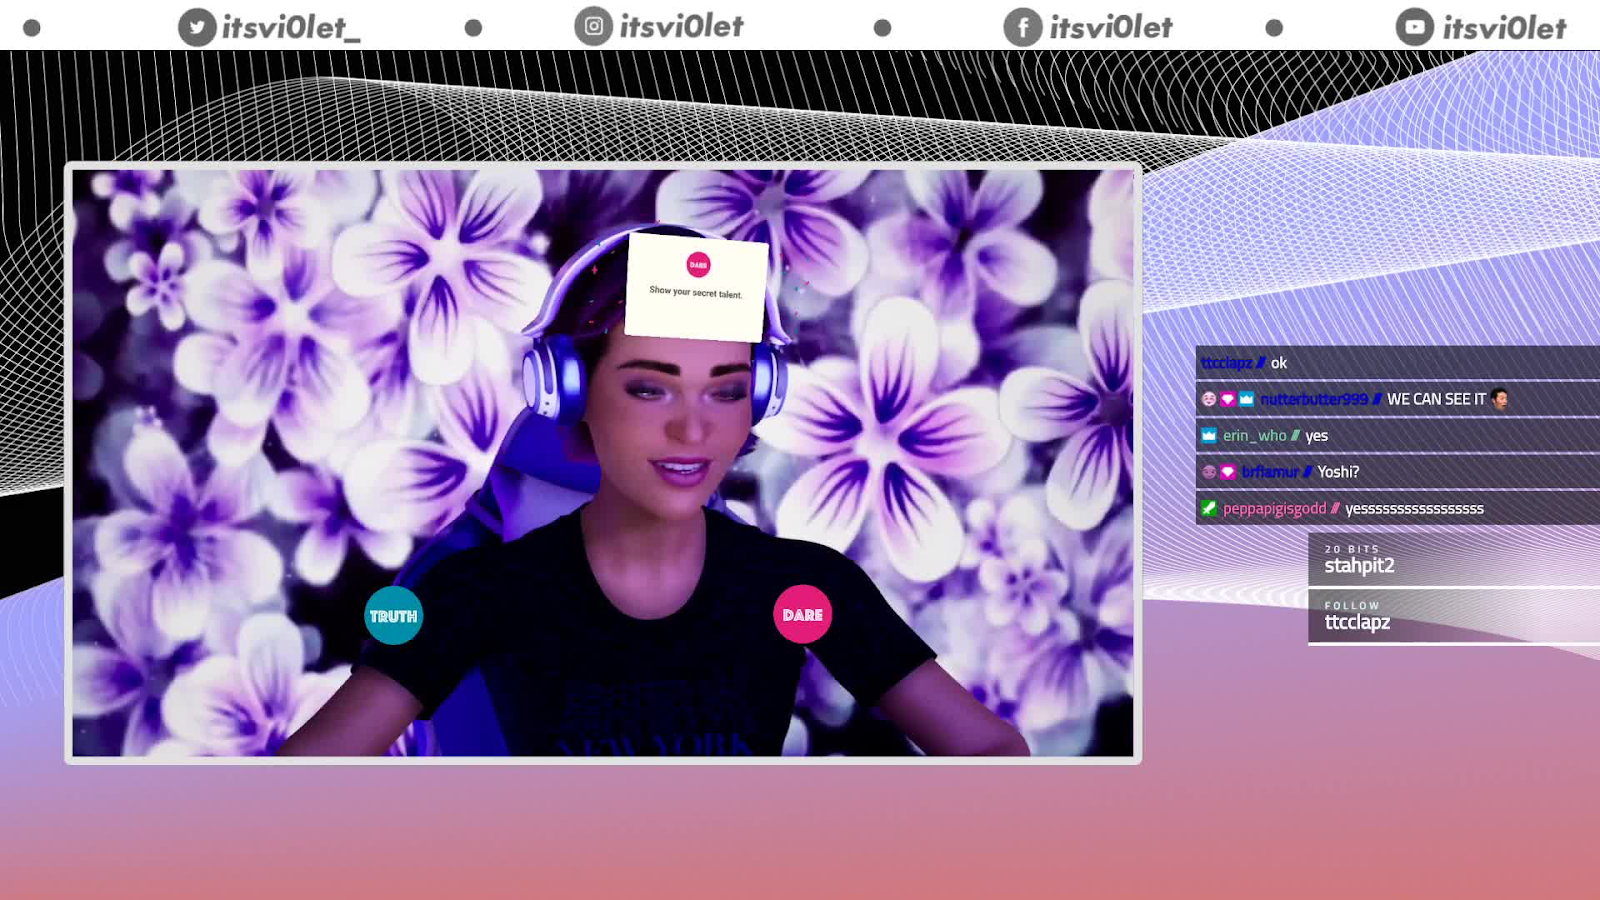Click the erin_who username in chat
The height and width of the screenshot is (900, 1600).
tap(1255, 435)
